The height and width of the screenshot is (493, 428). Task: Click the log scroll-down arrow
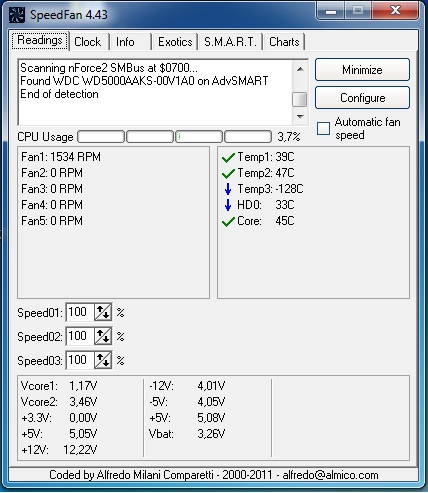click(x=300, y=117)
